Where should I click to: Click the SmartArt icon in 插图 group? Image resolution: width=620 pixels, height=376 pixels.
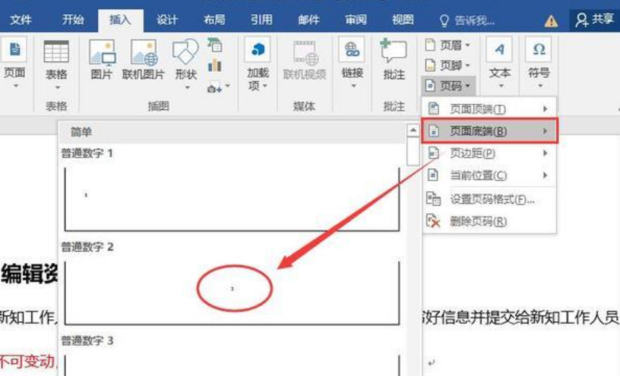pyautogui.click(x=215, y=45)
